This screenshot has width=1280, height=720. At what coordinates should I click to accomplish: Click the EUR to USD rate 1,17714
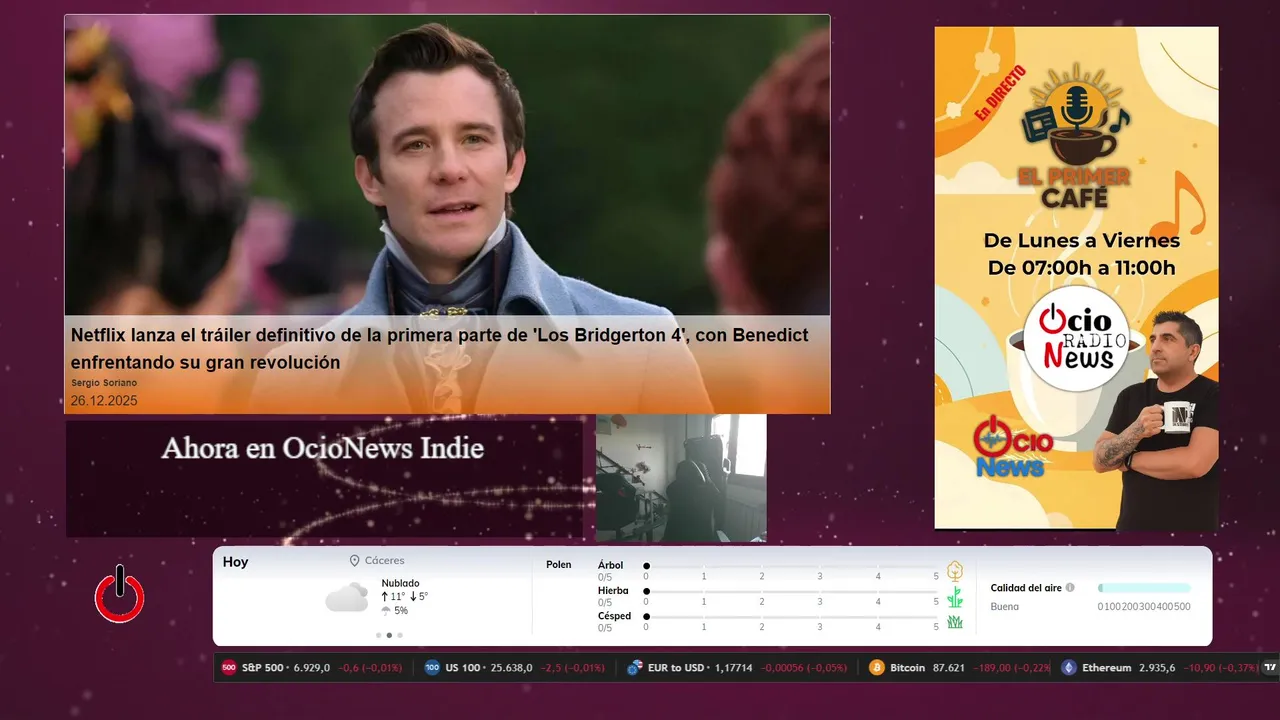pyautogui.click(x=735, y=668)
